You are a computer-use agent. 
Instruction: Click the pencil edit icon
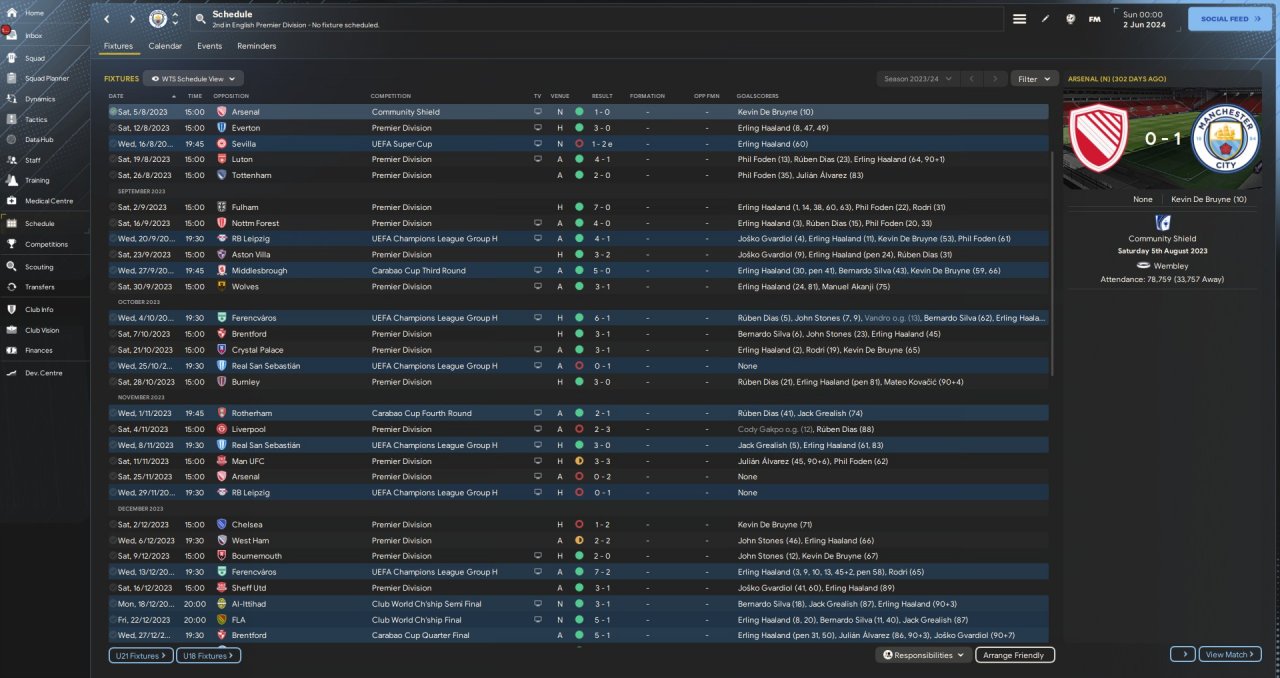tap(1045, 19)
